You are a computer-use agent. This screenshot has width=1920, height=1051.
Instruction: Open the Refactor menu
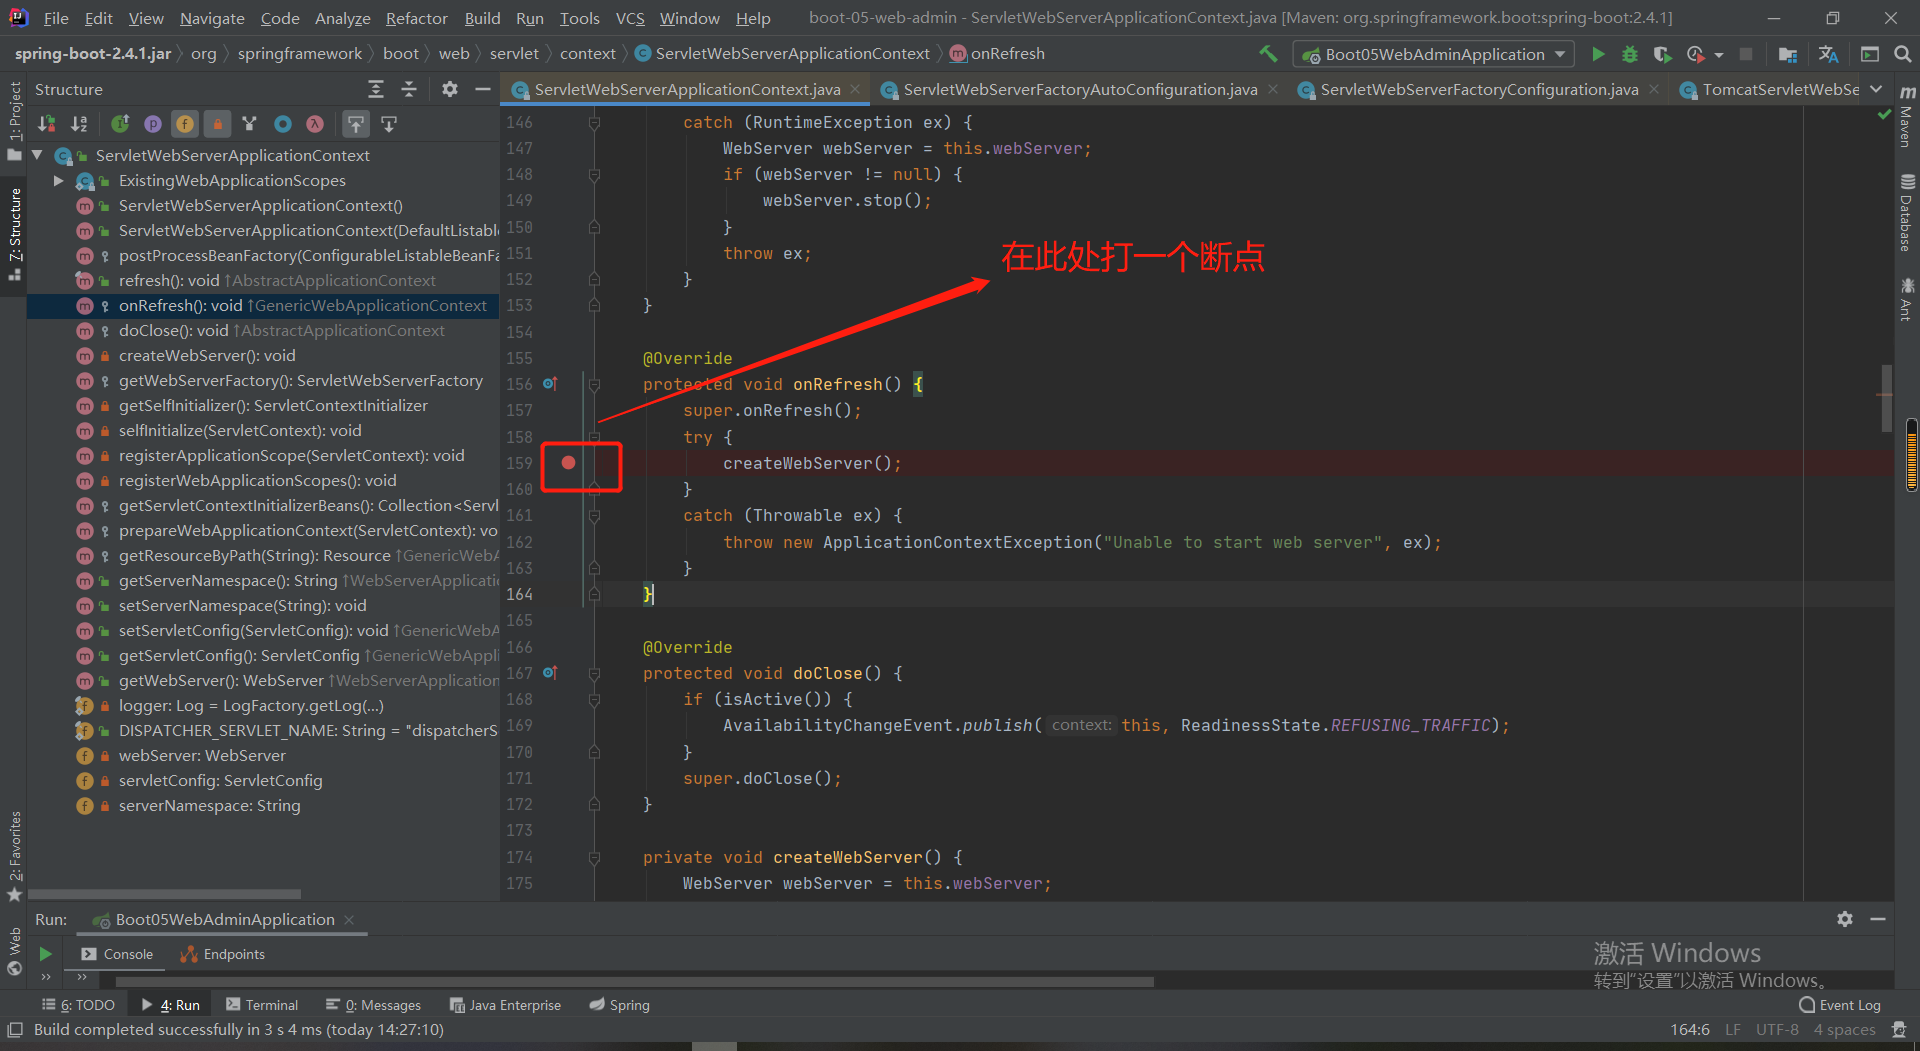[416, 18]
